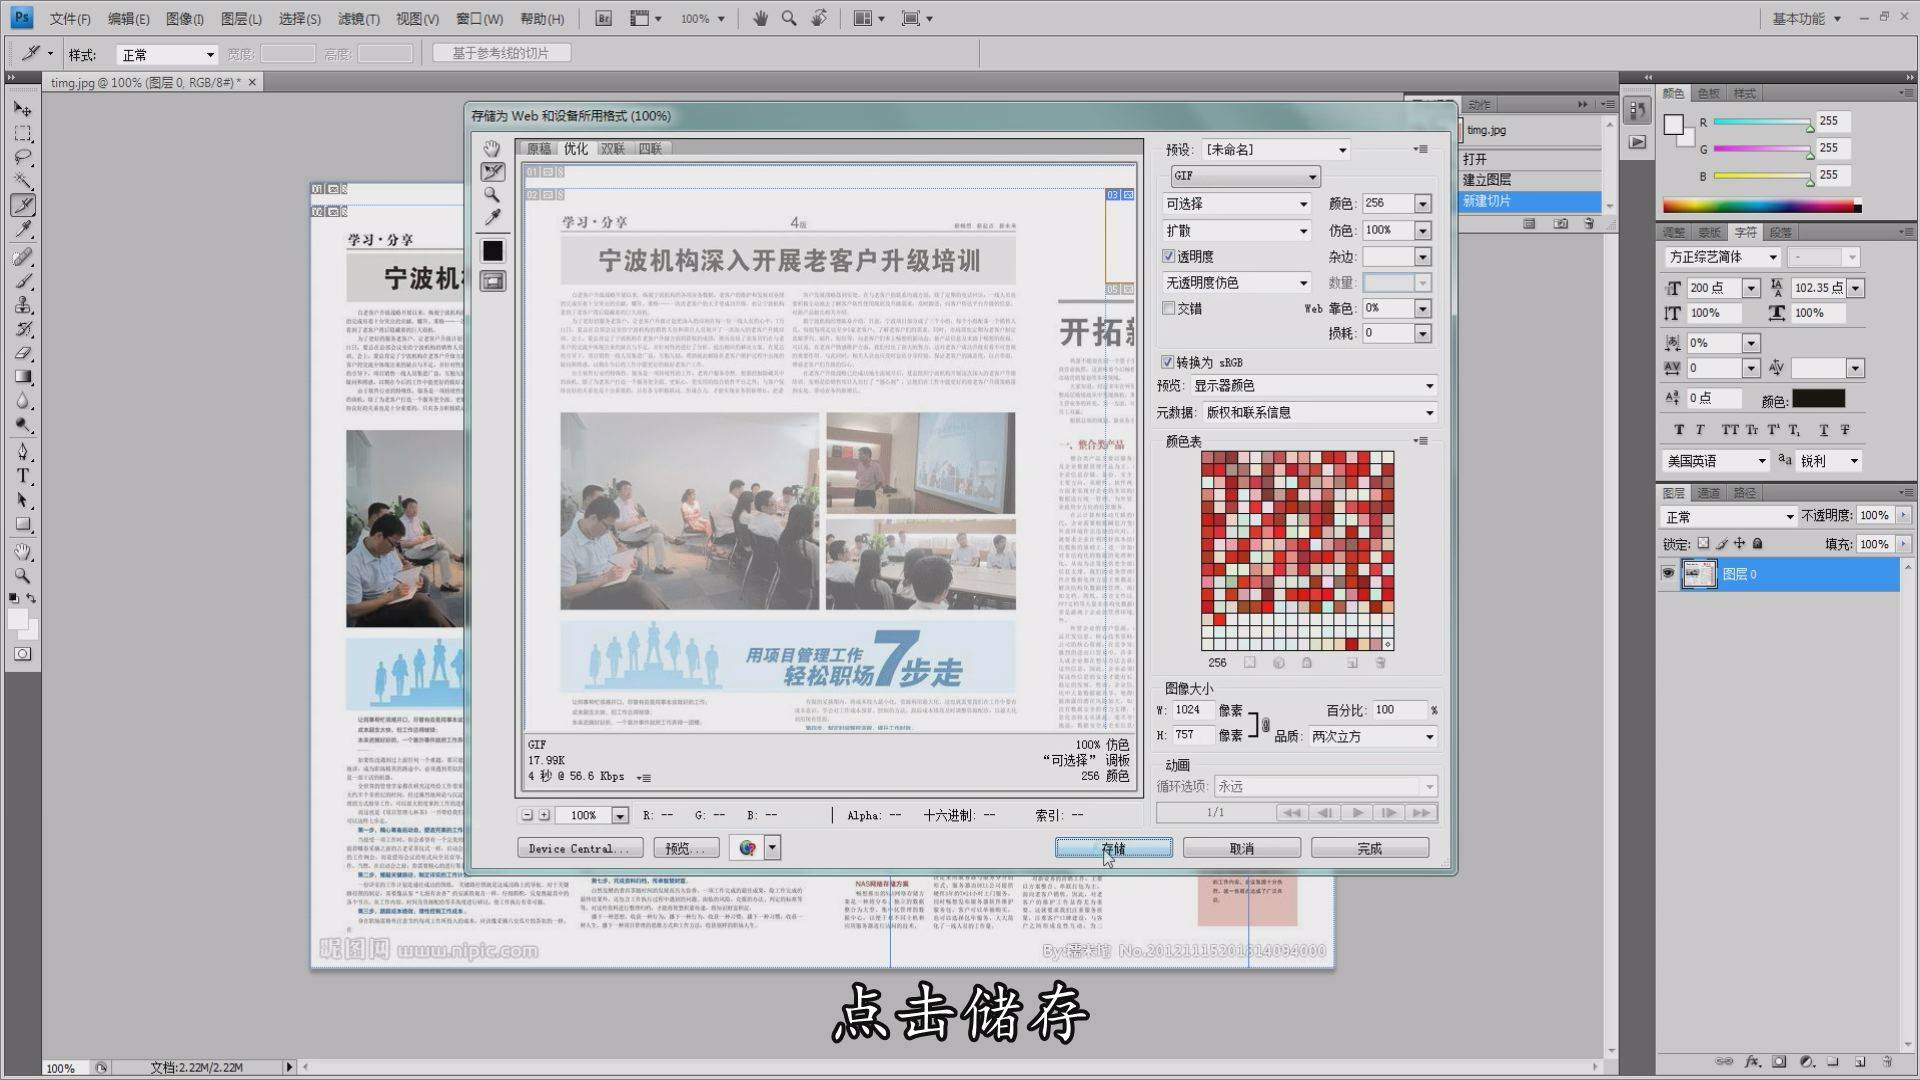Screen dimensions: 1920x1080
Task: Open the color reduction dropdown 可选择
Action: [1236, 204]
